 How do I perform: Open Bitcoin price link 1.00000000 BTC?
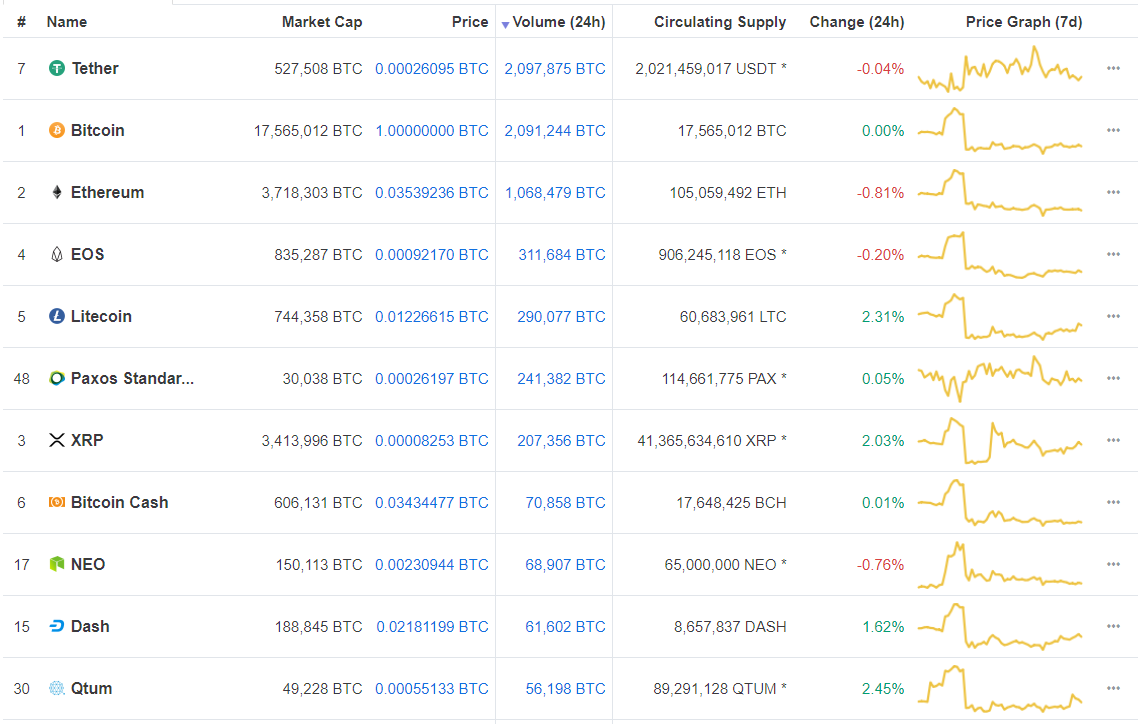tap(432, 130)
